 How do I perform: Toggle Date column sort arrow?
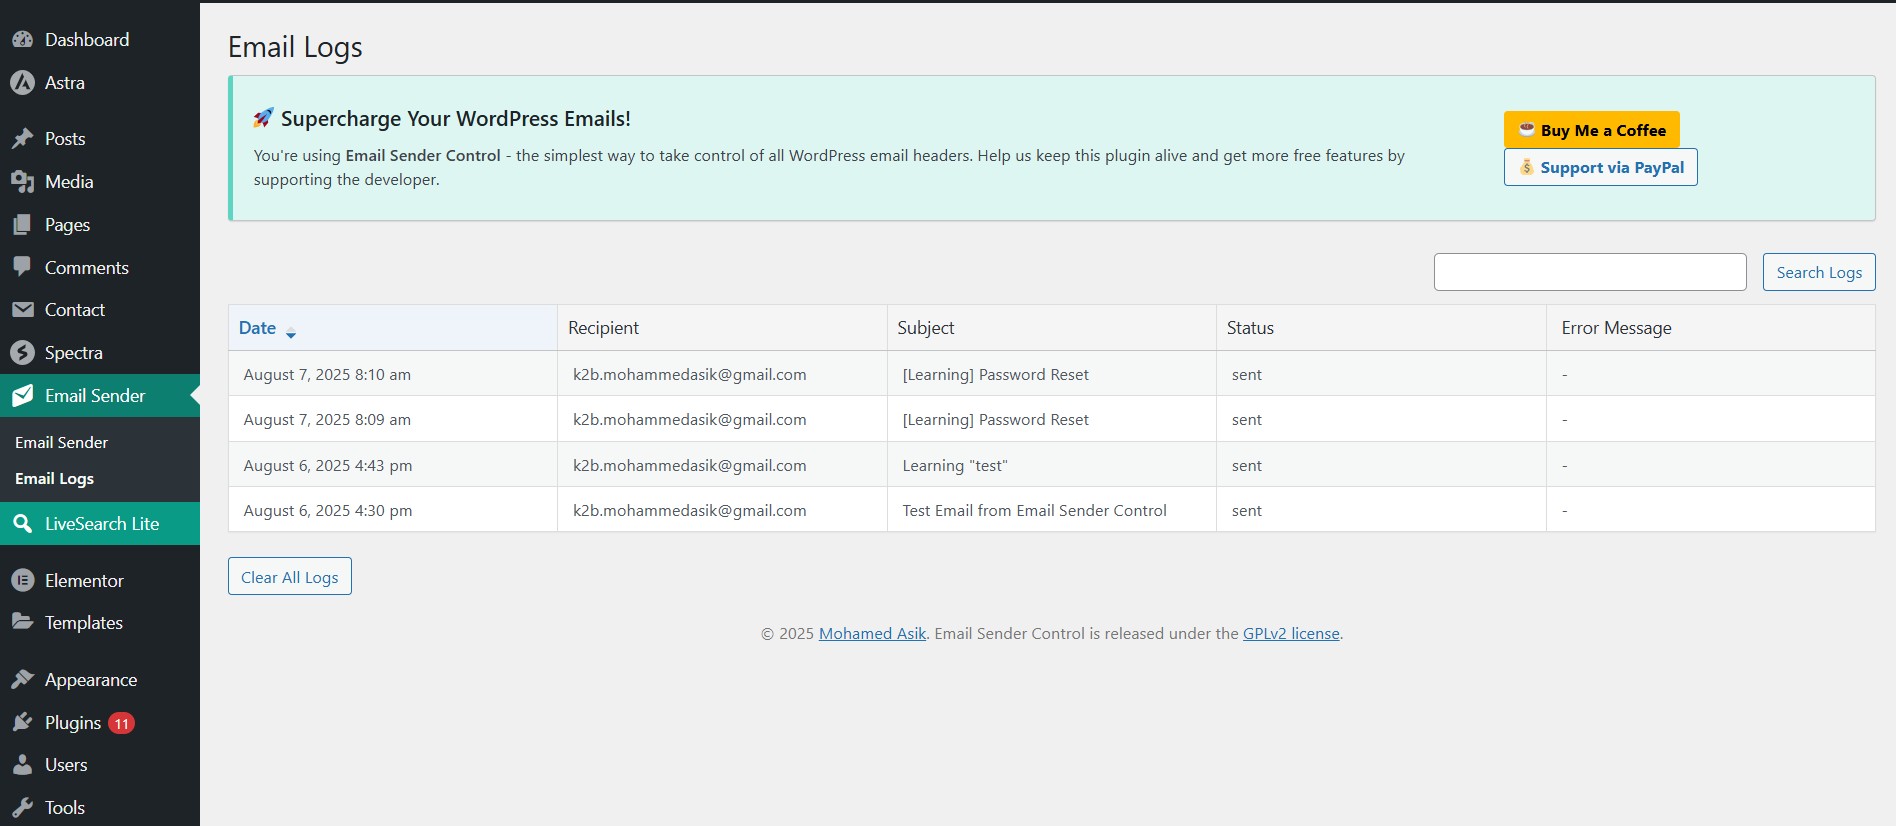pos(291,333)
